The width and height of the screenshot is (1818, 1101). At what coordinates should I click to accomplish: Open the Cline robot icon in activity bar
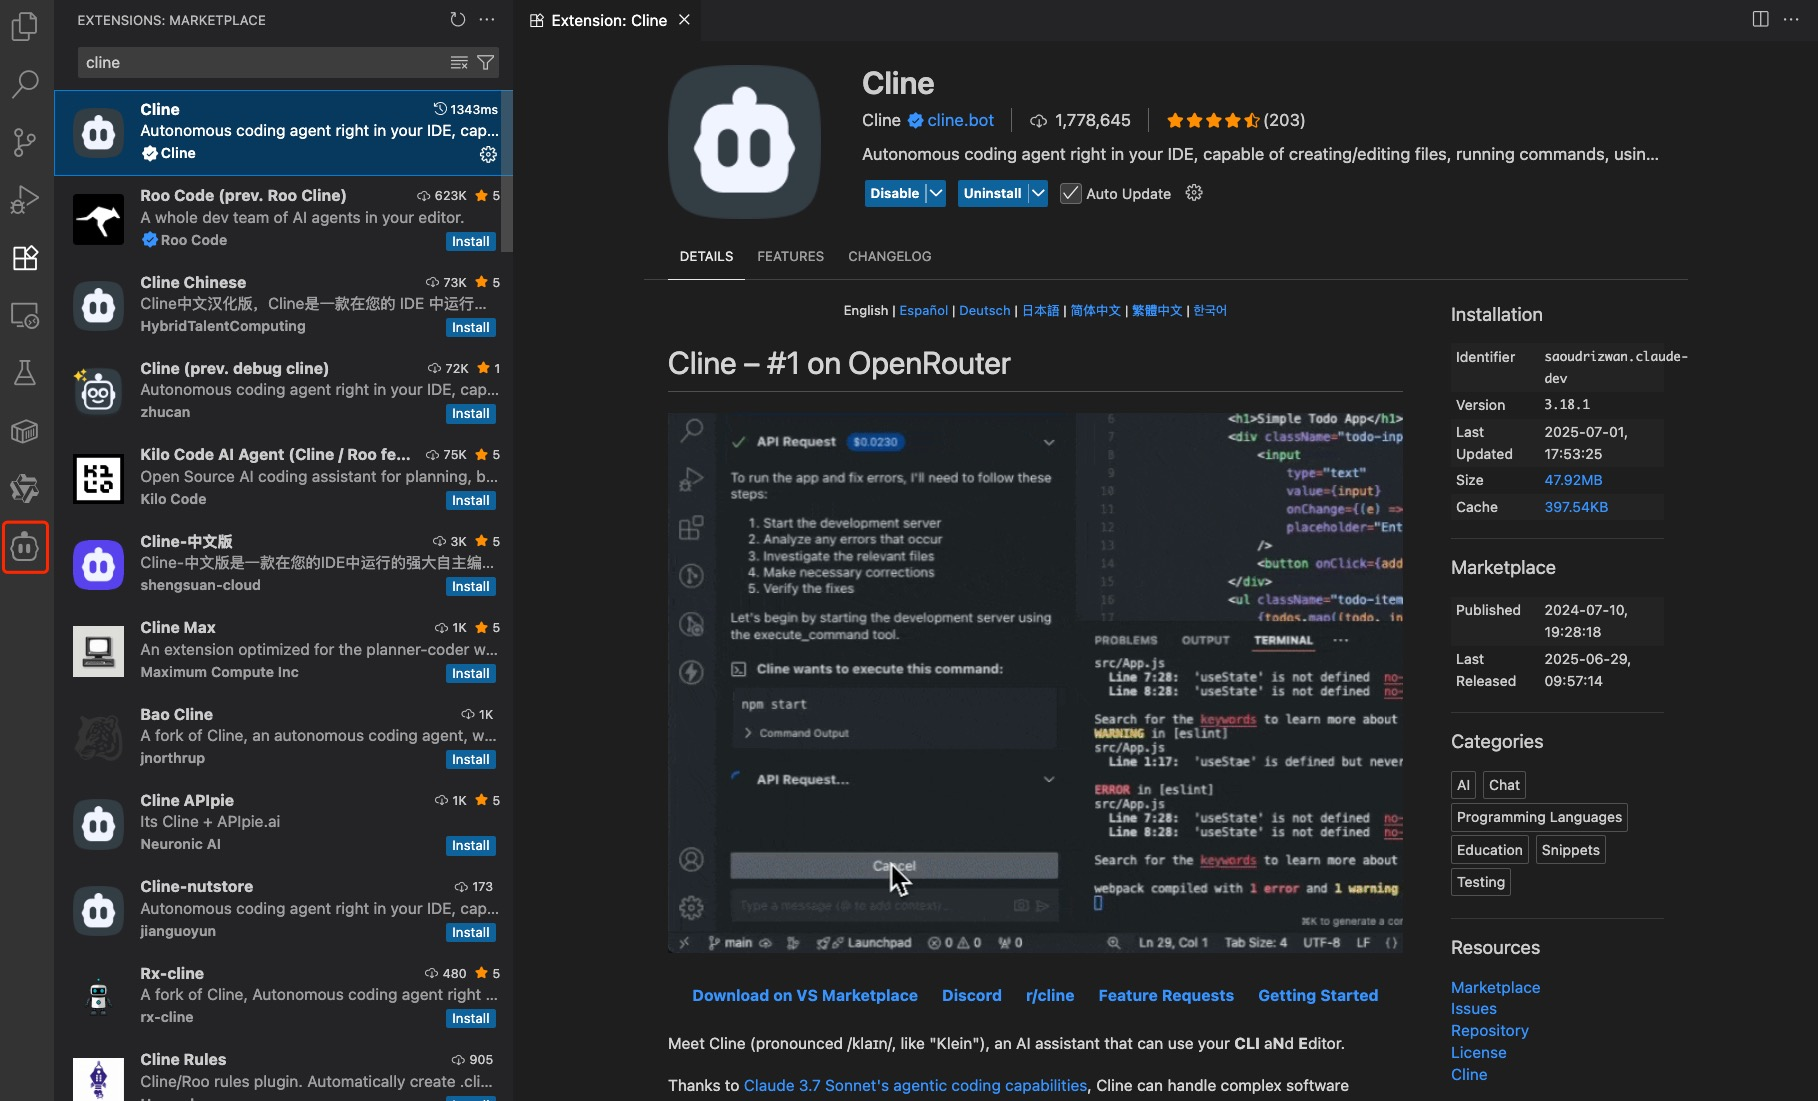pos(25,547)
